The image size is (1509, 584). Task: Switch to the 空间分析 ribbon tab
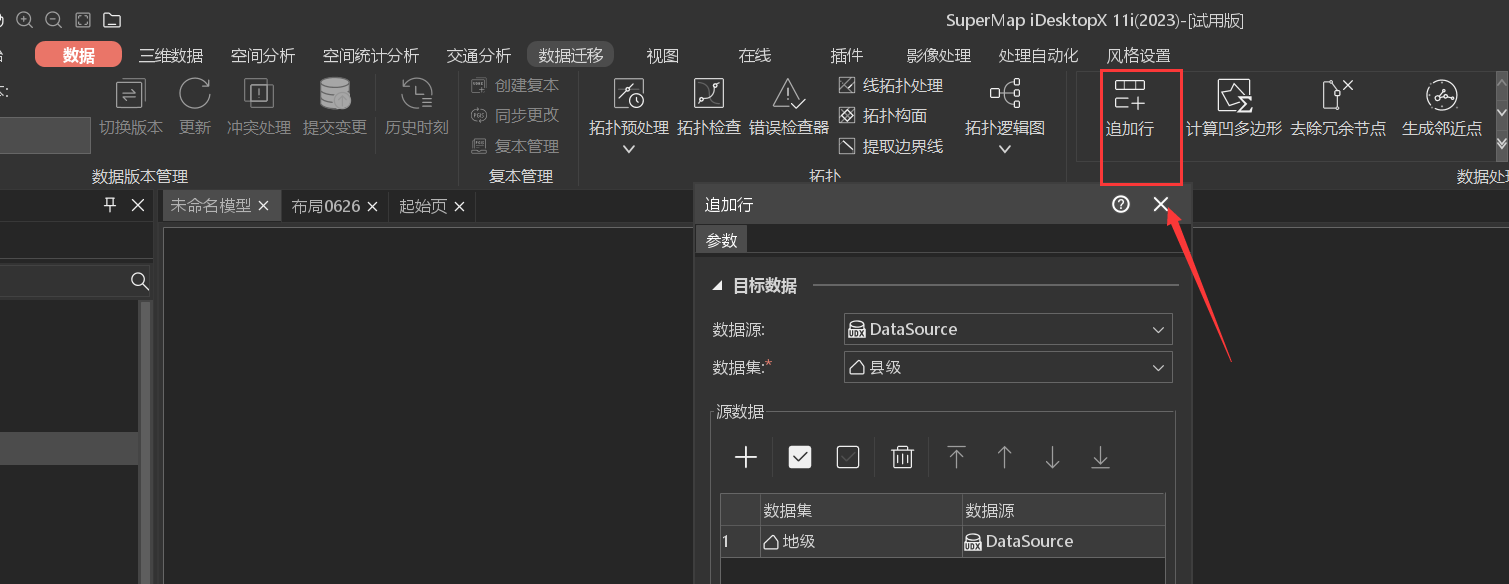pyautogui.click(x=262, y=55)
